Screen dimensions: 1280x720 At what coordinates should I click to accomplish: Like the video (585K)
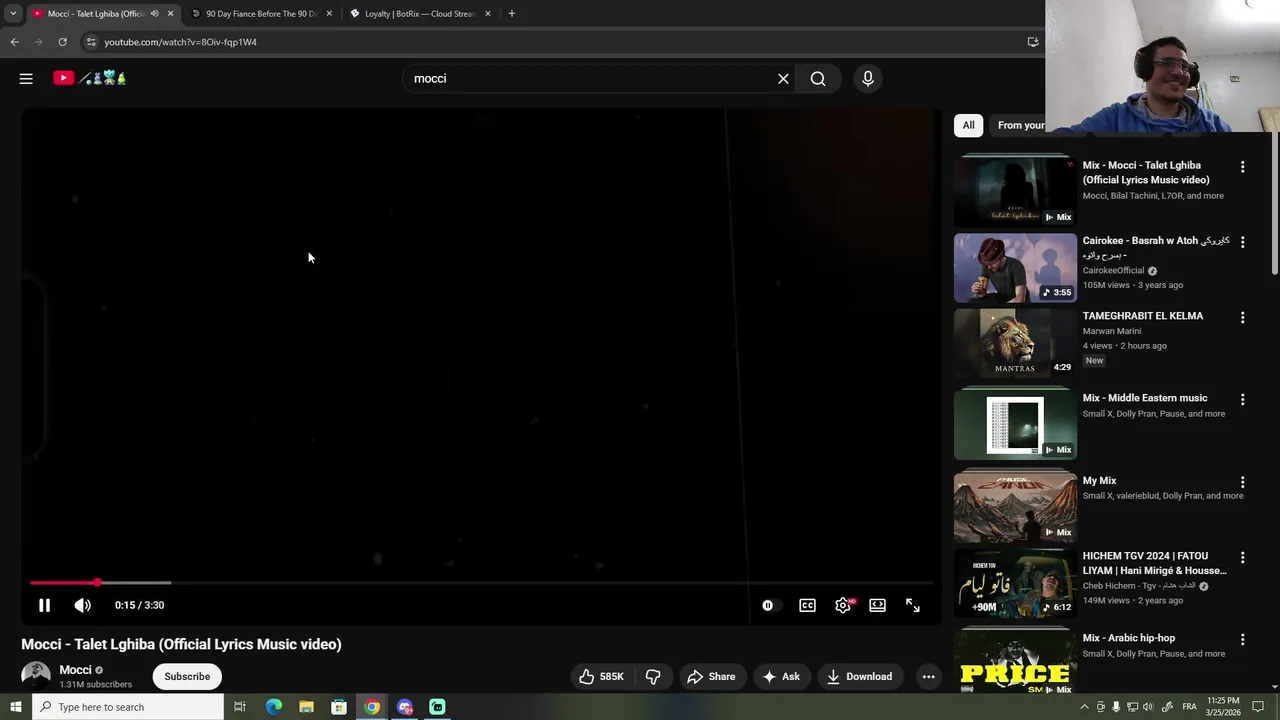(x=601, y=677)
